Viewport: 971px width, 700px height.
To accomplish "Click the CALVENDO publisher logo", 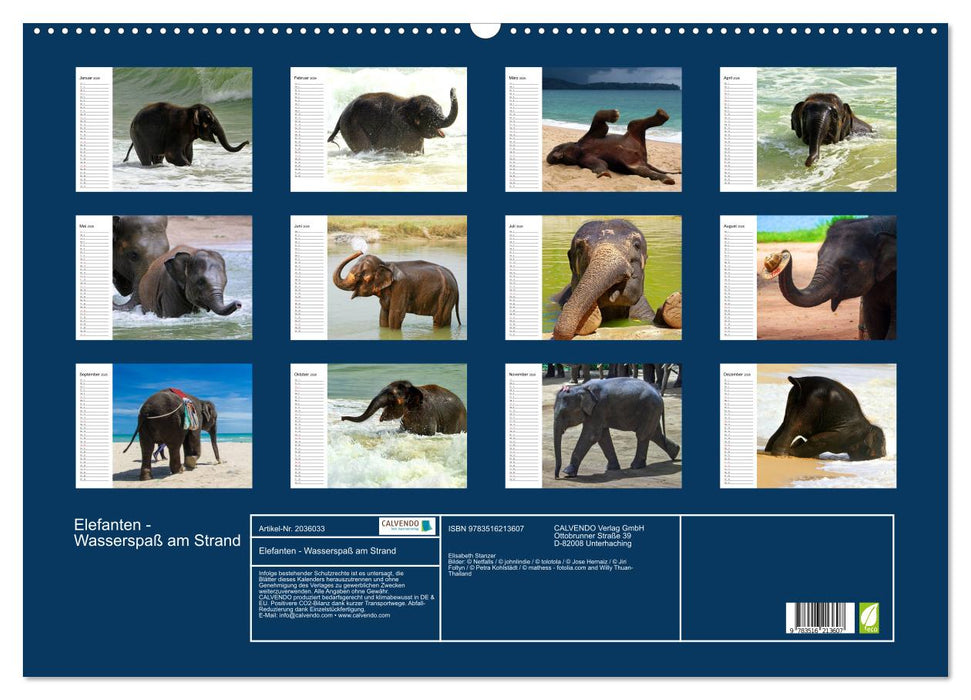I will pyautogui.click(x=404, y=522).
